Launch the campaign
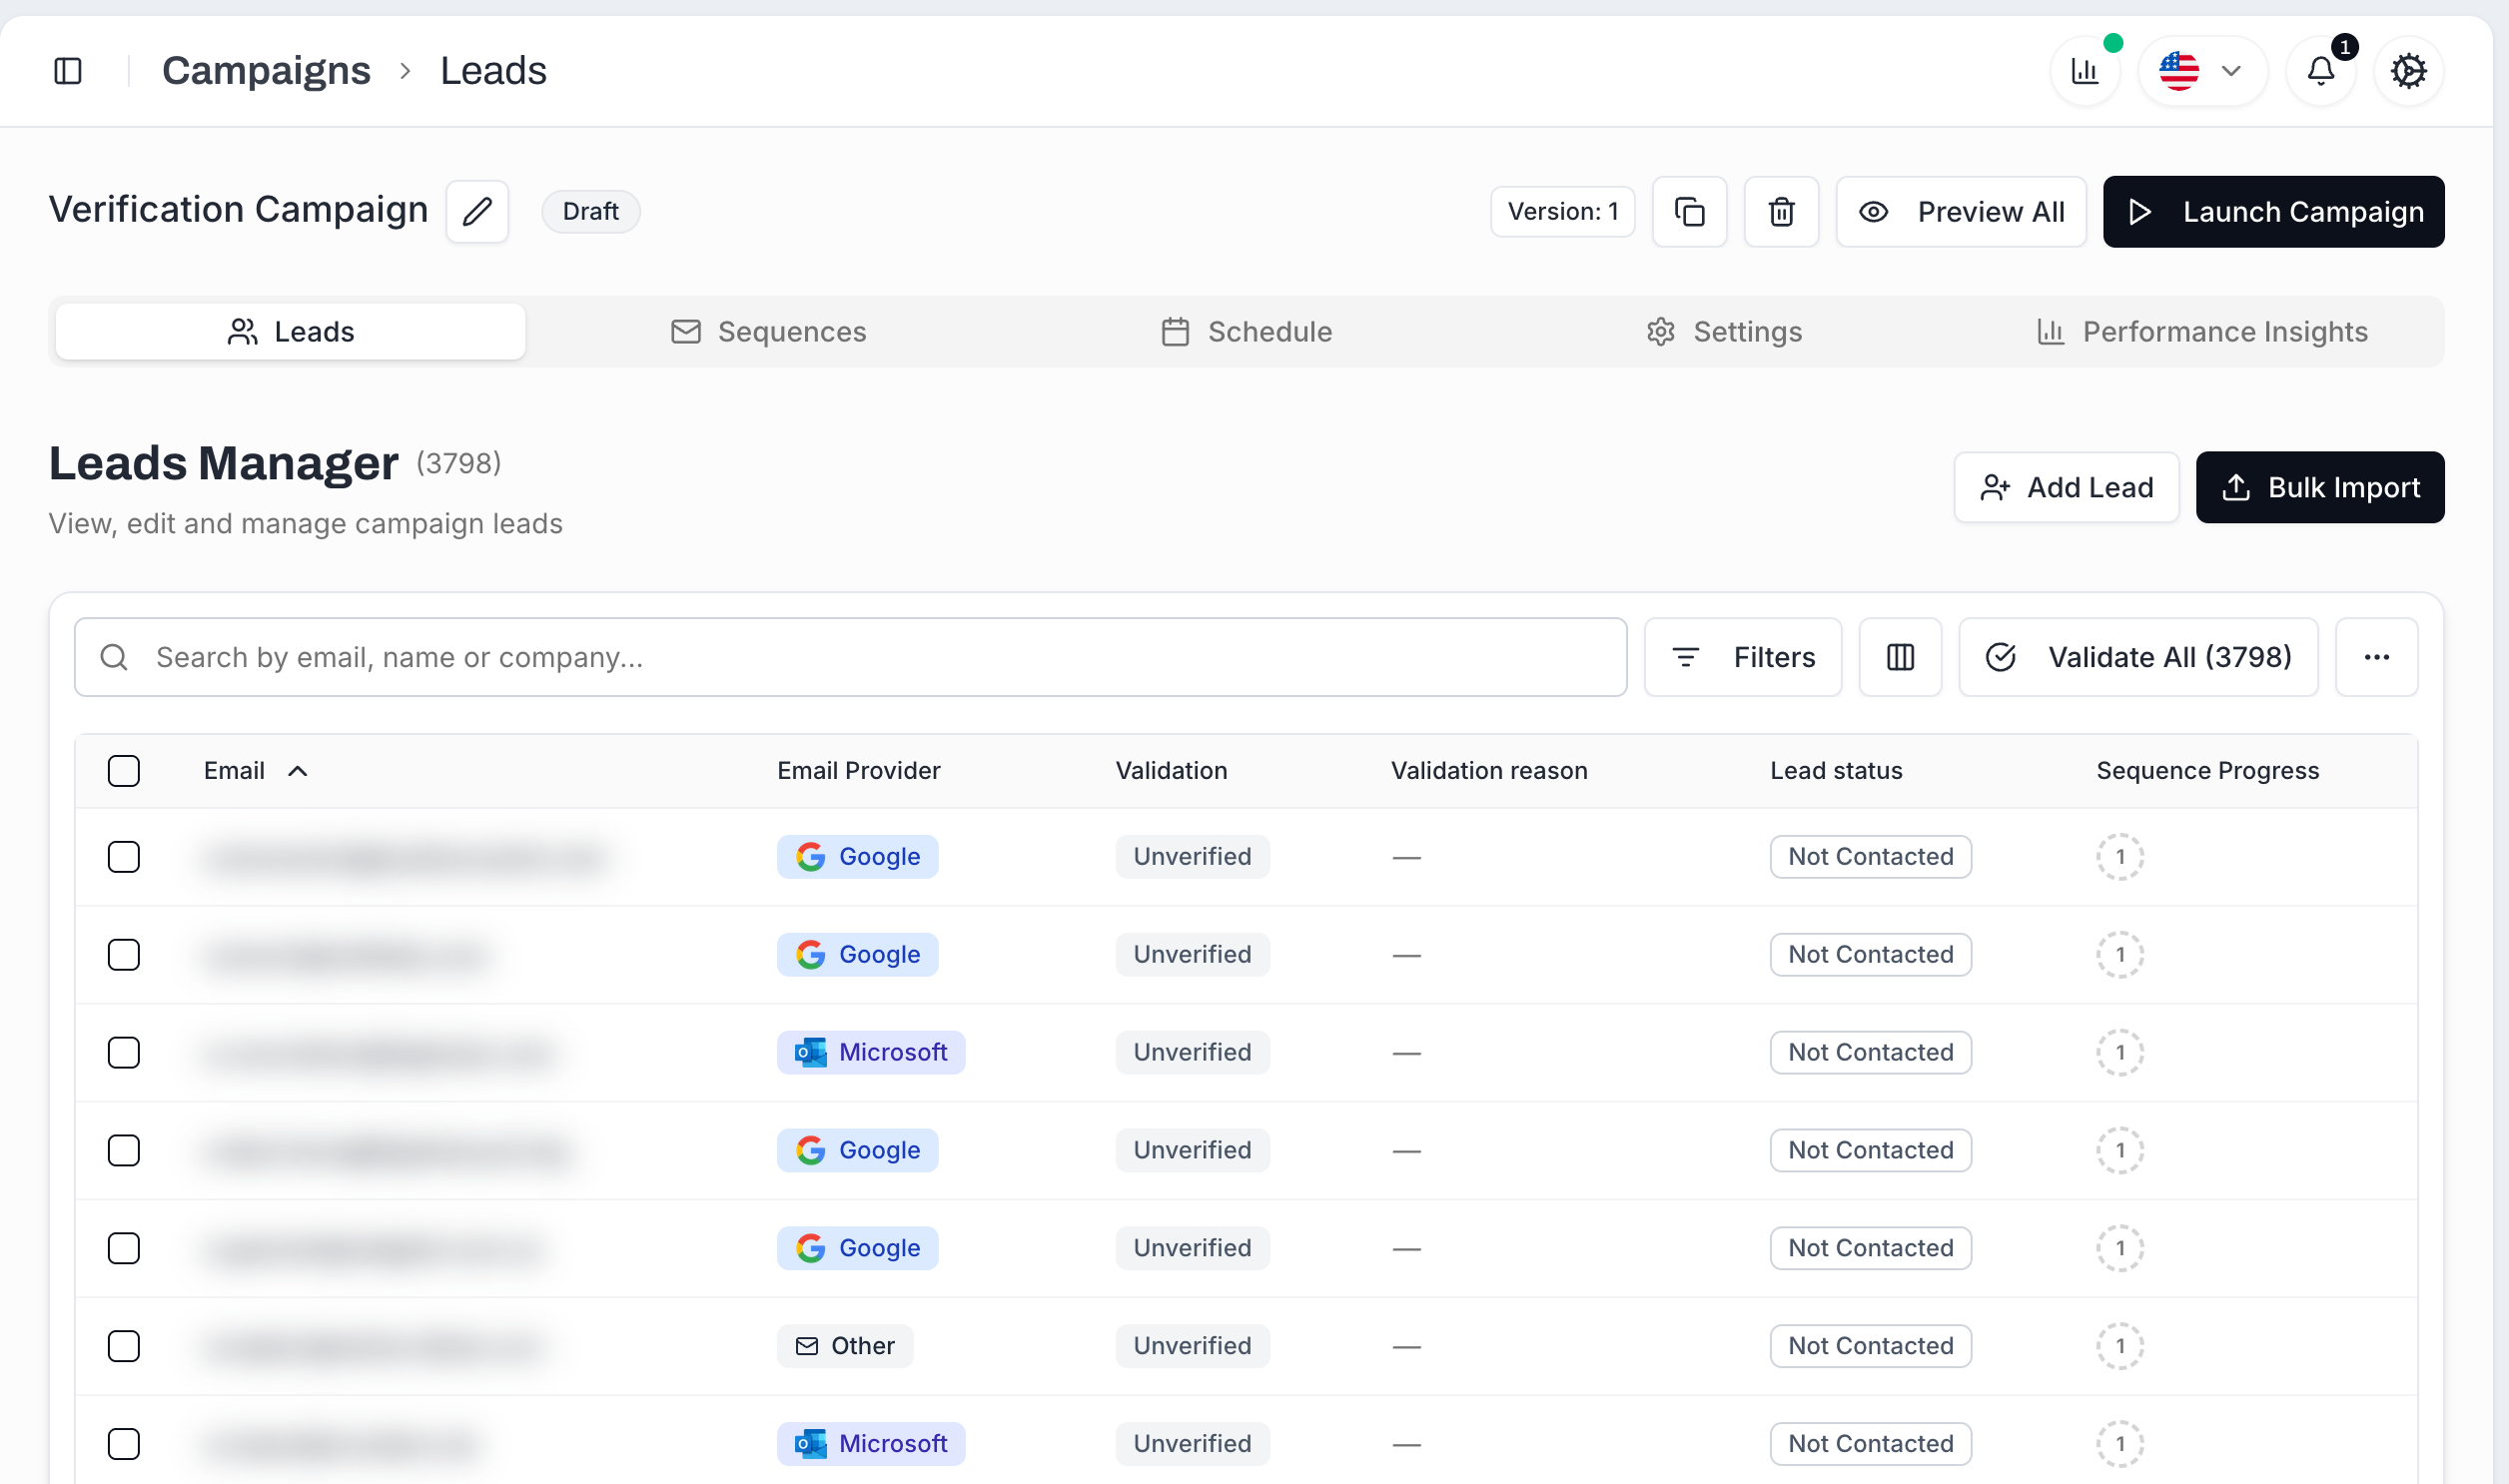This screenshot has width=2509, height=1484. point(2273,212)
